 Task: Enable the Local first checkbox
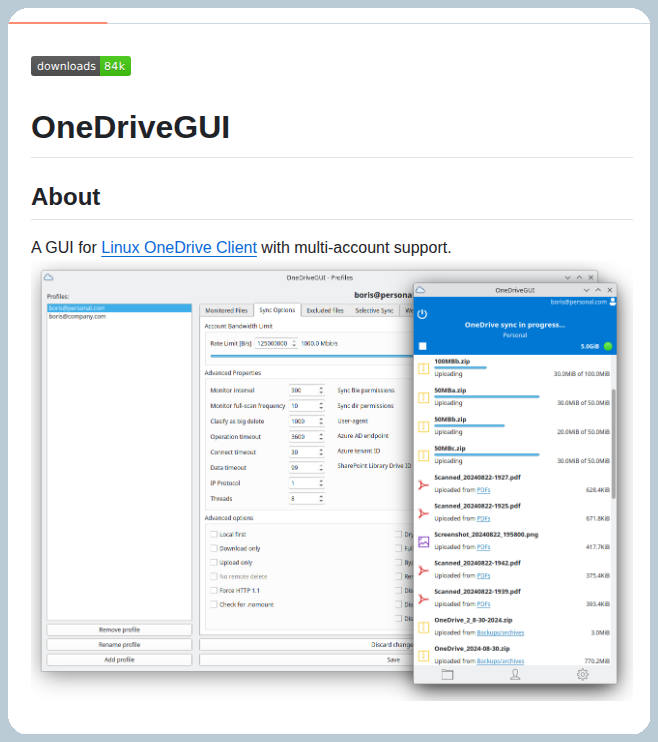(x=214, y=534)
